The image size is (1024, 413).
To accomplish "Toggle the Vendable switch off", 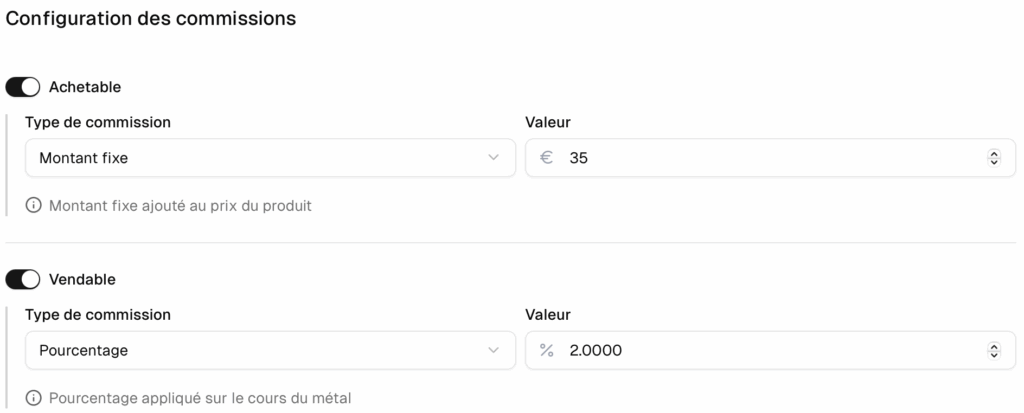I will [23, 280].
